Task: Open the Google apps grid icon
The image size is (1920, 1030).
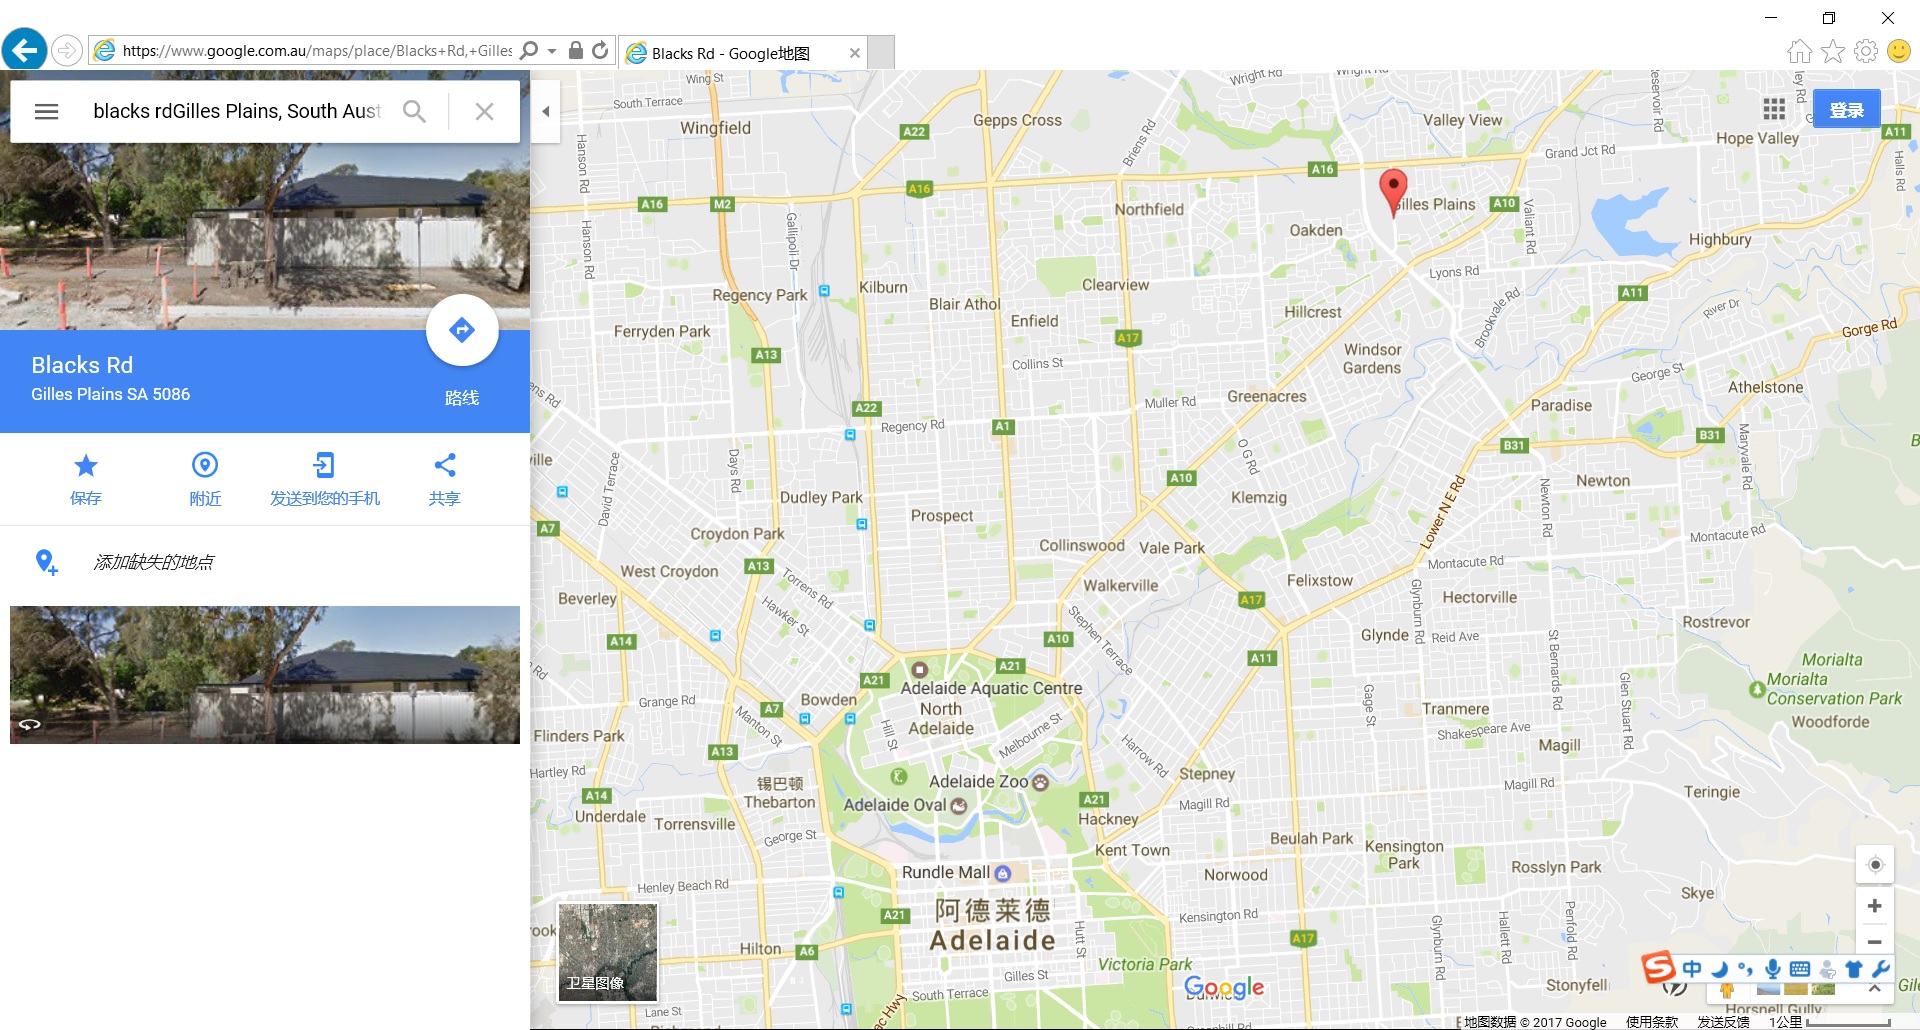Action: (x=1774, y=109)
